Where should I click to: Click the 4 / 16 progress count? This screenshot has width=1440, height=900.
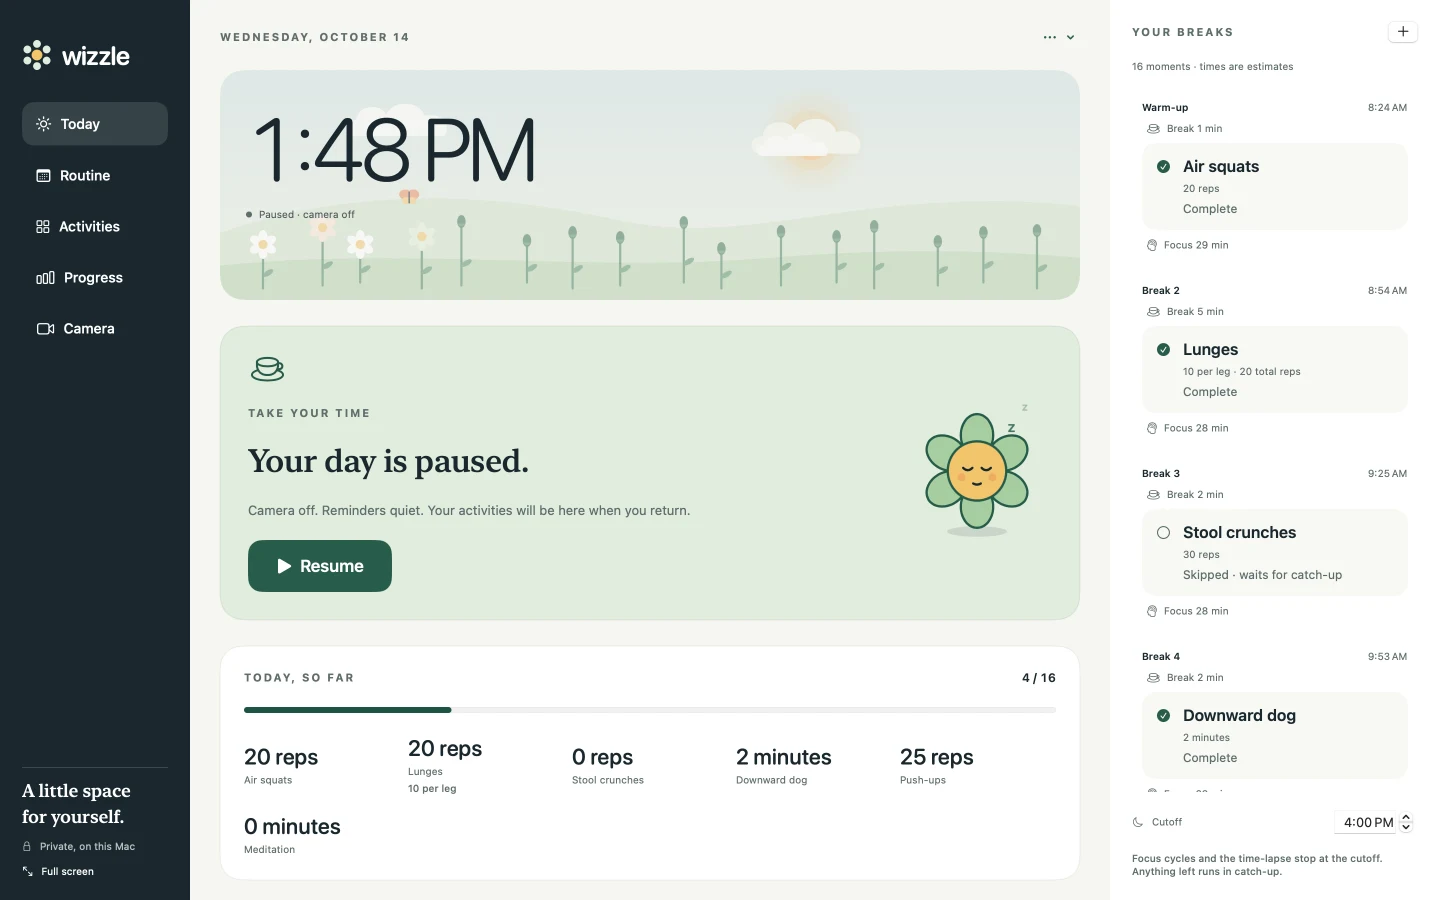pos(1039,678)
